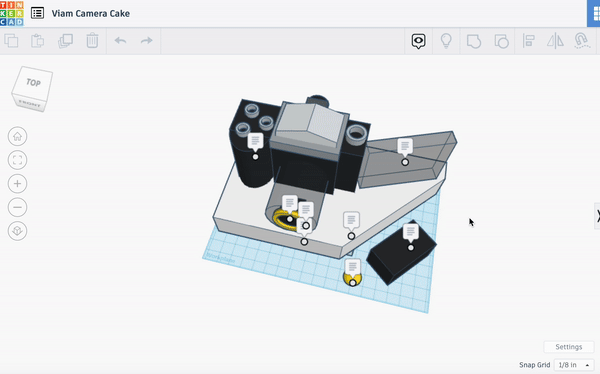This screenshot has height=374, width=600.
Task: Open the Settings button
Action: point(569,347)
